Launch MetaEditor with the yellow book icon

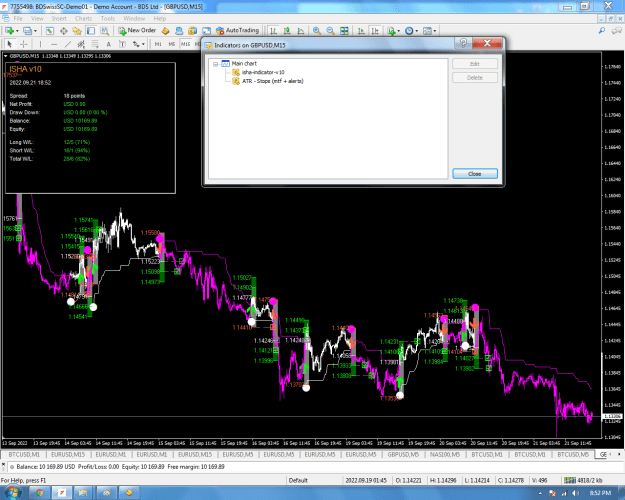tap(165, 31)
